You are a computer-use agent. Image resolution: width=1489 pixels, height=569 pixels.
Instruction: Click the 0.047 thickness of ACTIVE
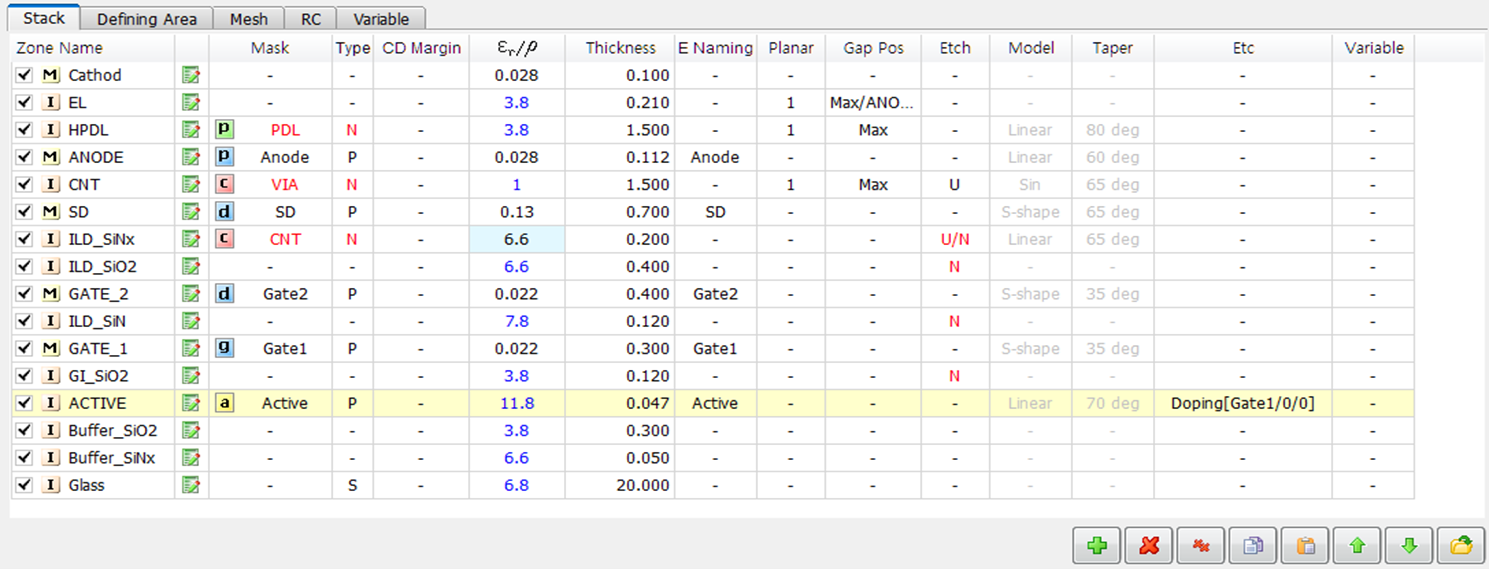(x=620, y=403)
